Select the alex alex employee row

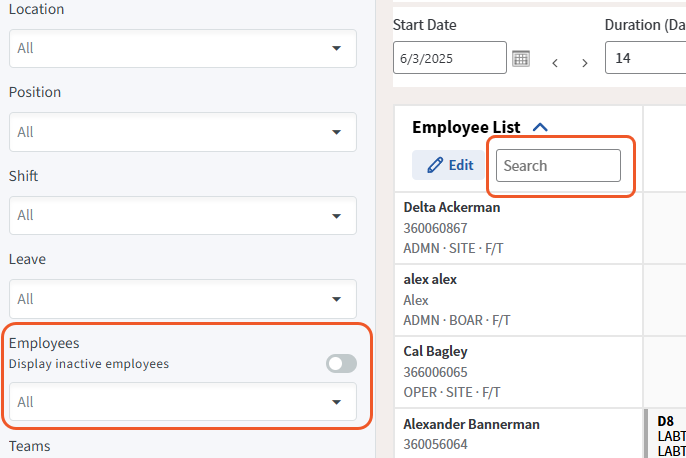pyautogui.click(x=431, y=280)
